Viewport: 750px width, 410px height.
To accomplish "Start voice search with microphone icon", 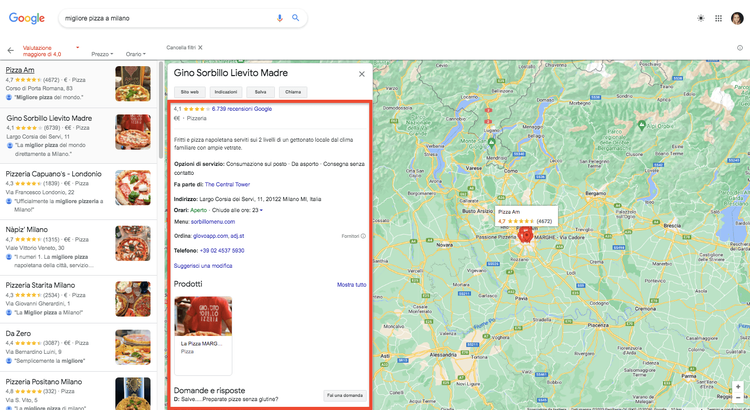I will (x=280, y=18).
